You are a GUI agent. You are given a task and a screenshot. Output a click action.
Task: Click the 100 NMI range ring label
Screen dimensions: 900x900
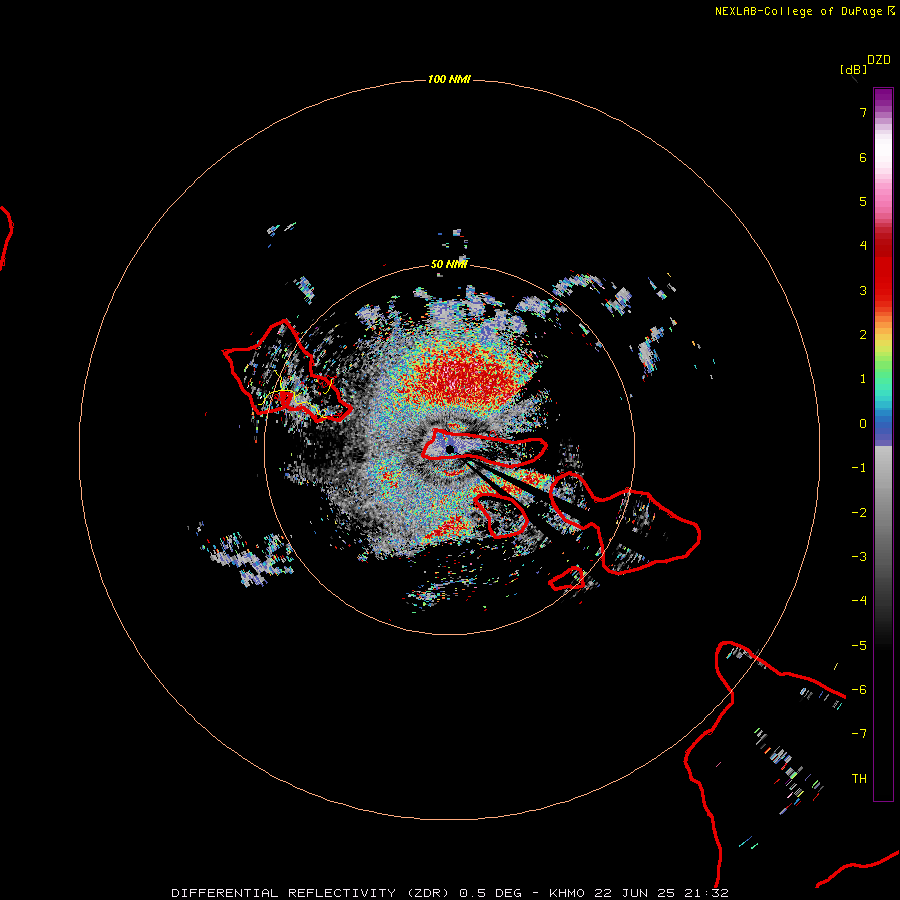[x=449, y=79]
